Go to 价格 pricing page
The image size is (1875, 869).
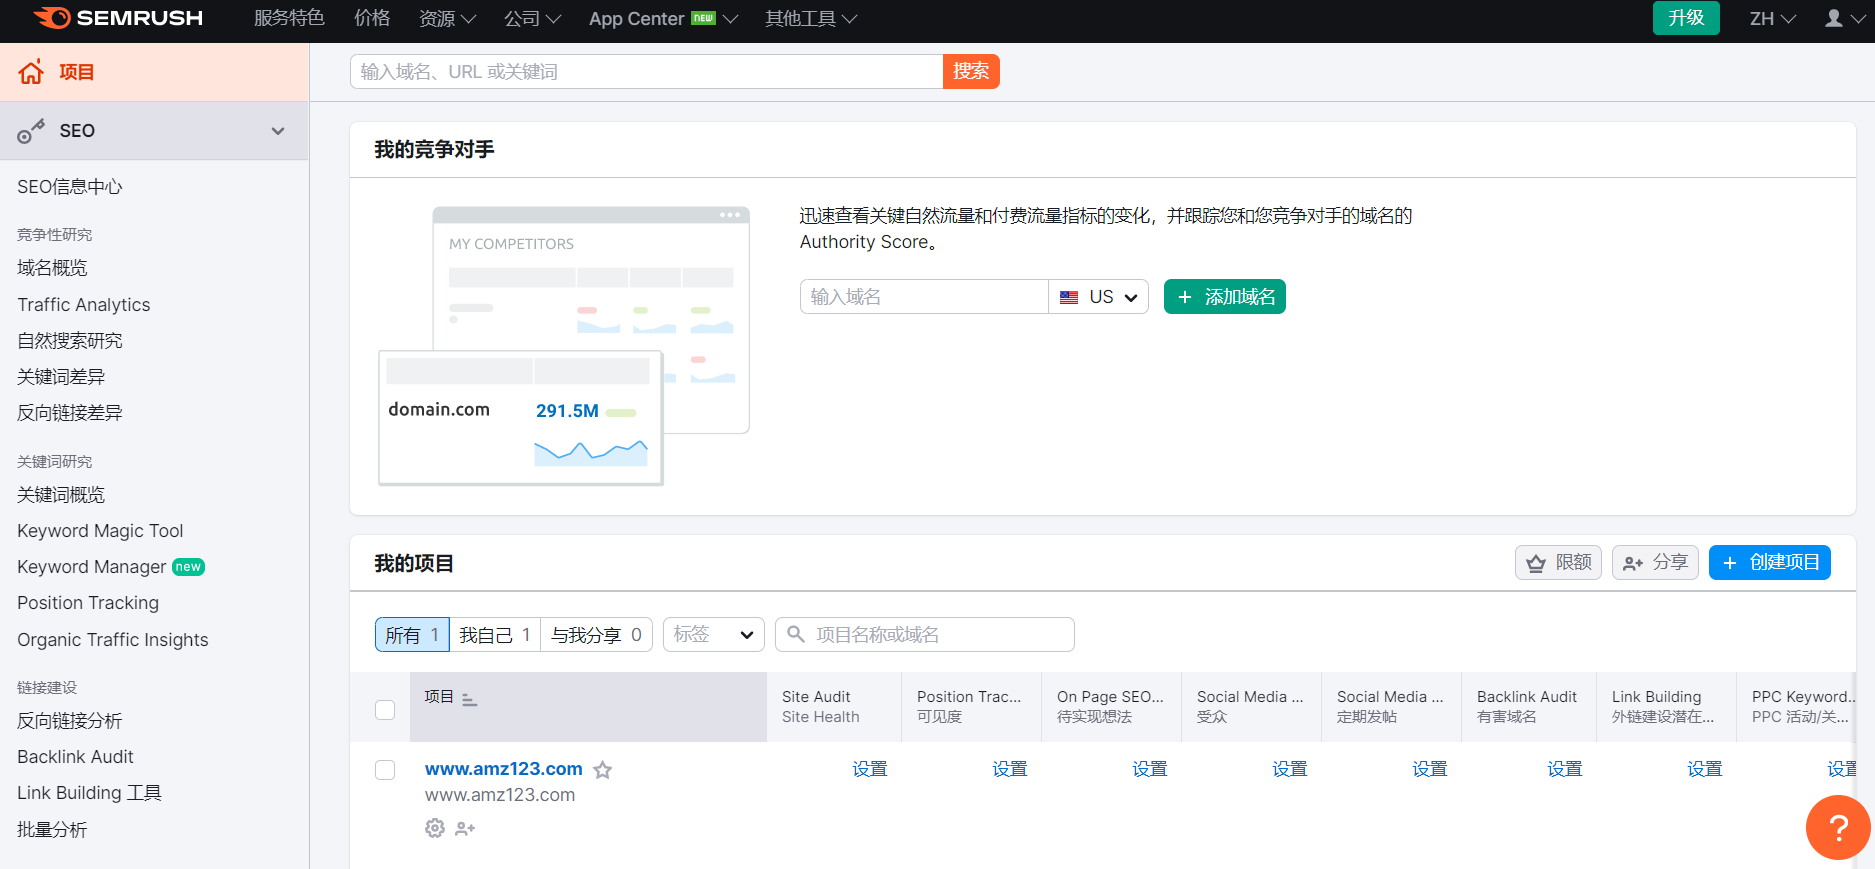[x=372, y=18]
